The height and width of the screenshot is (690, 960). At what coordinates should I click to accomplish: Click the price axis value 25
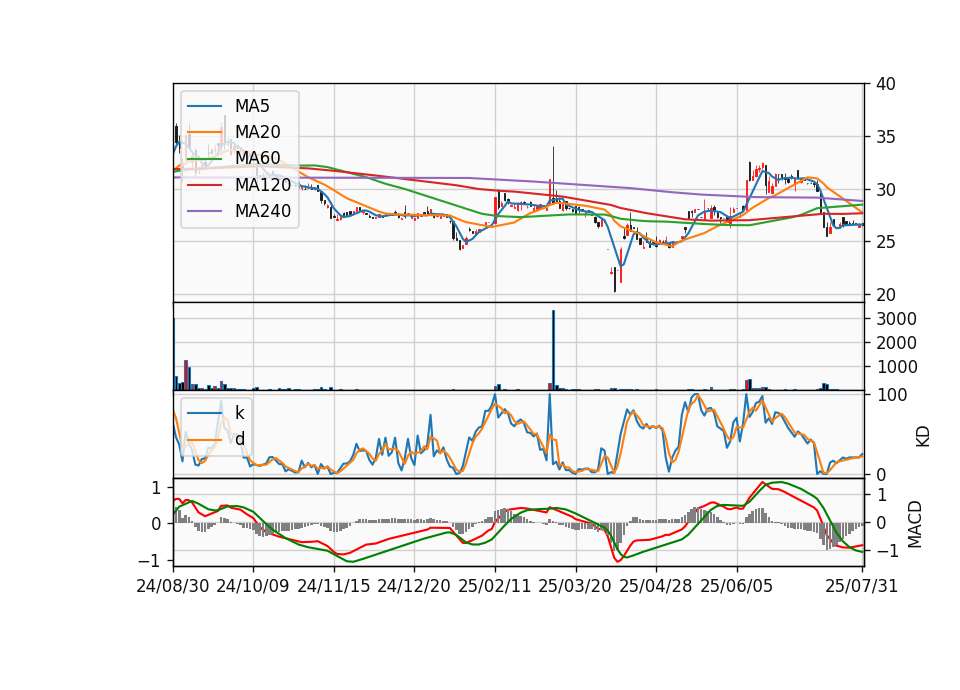pos(884,242)
